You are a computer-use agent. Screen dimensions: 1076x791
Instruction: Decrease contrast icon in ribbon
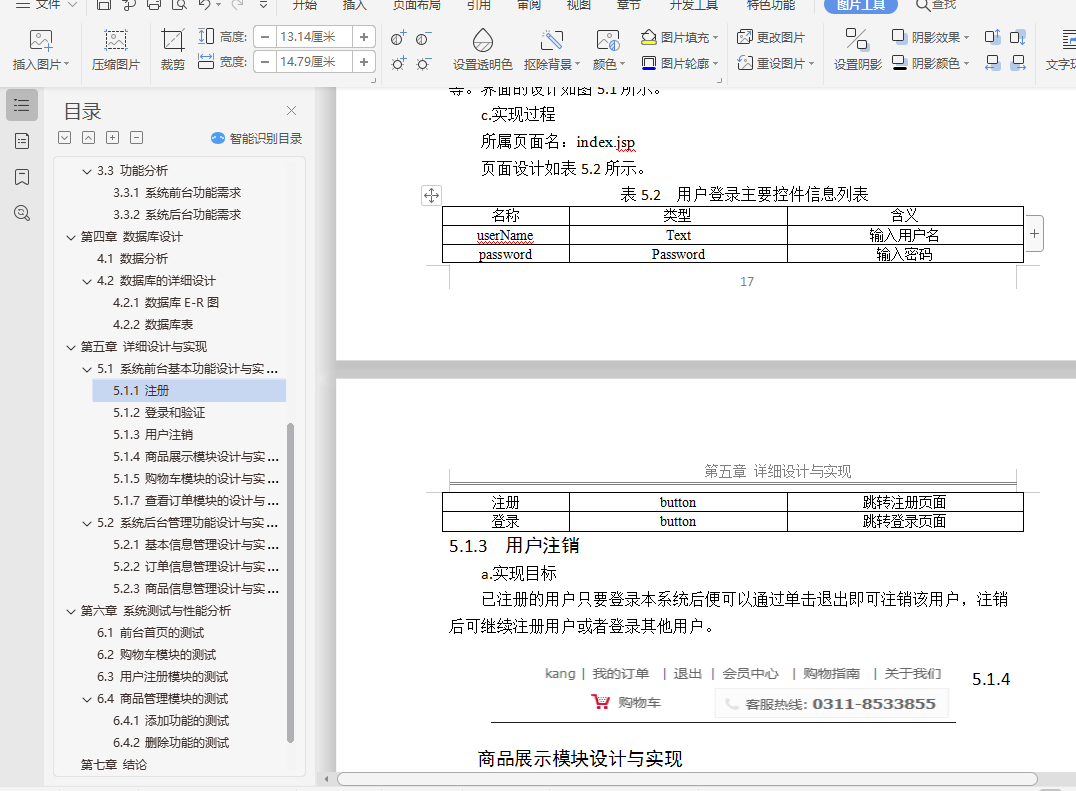(x=423, y=38)
